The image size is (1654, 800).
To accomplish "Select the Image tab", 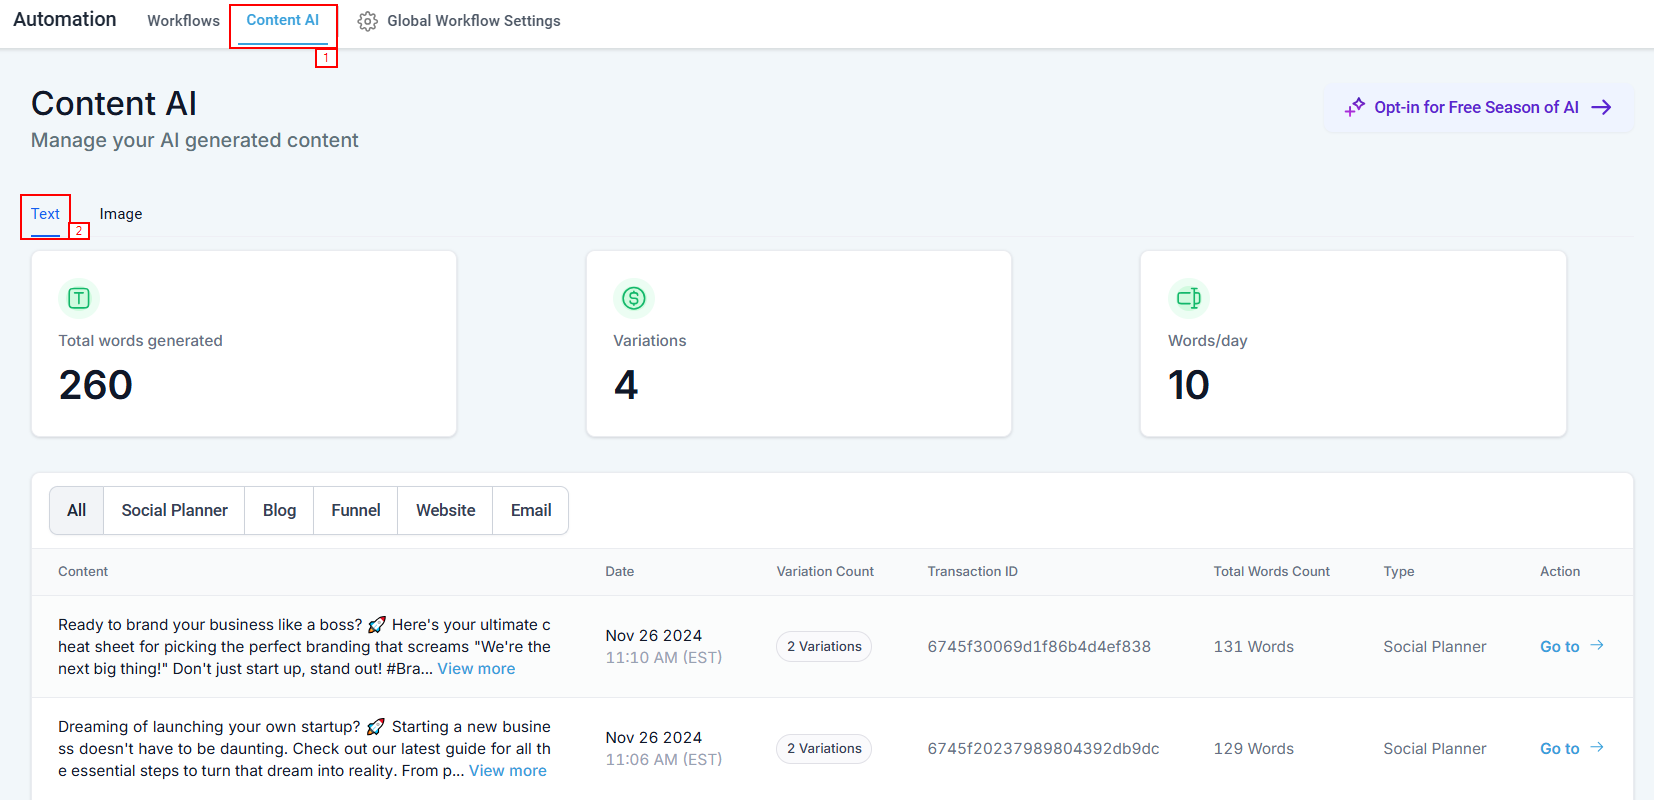I will point(121,214).
